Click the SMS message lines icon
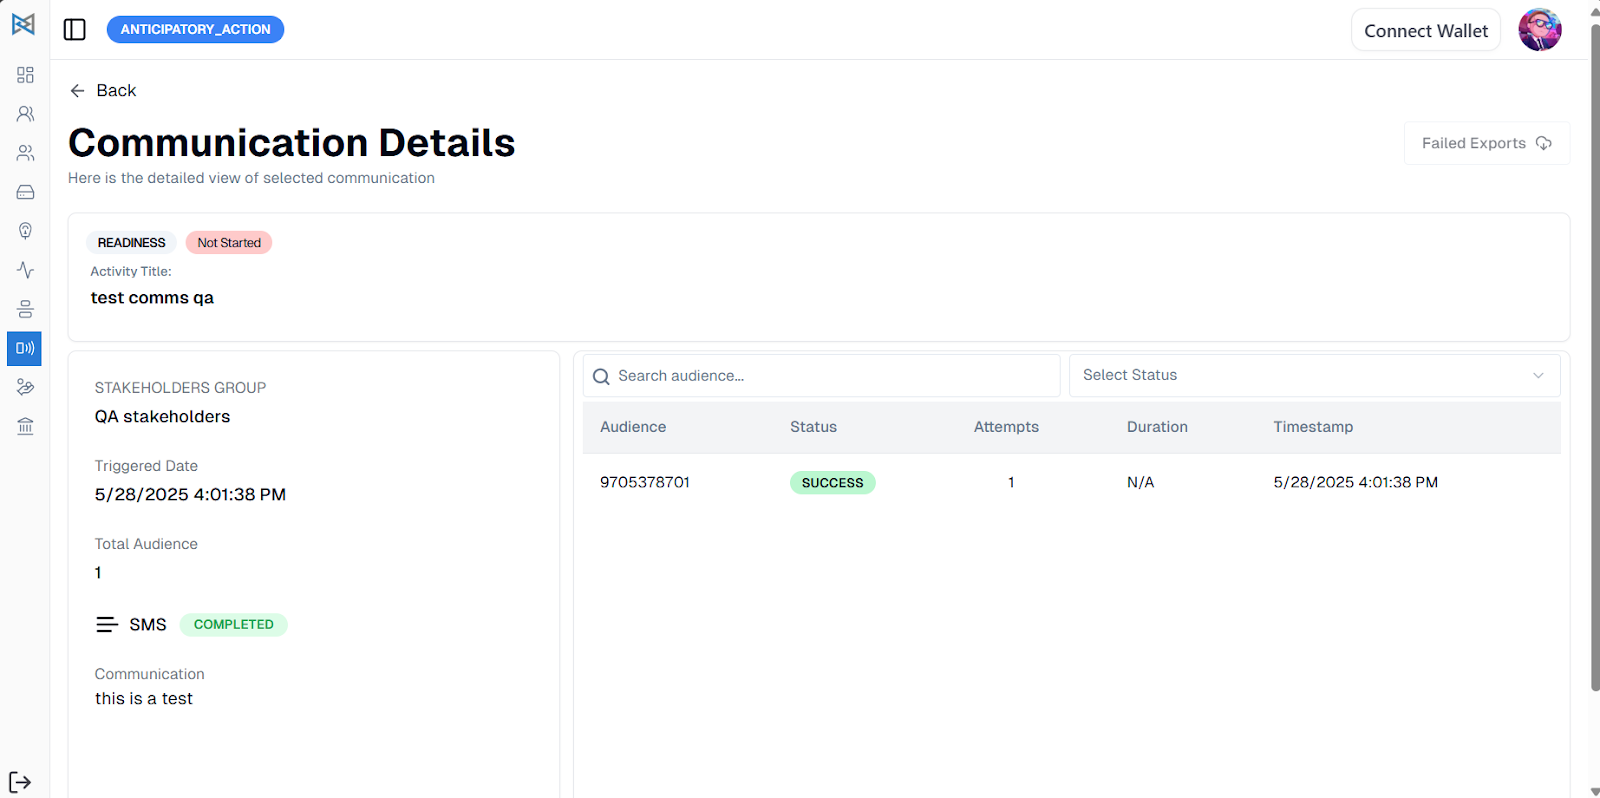The height and width of the screenshot is (798, 1600). (107, 625)
